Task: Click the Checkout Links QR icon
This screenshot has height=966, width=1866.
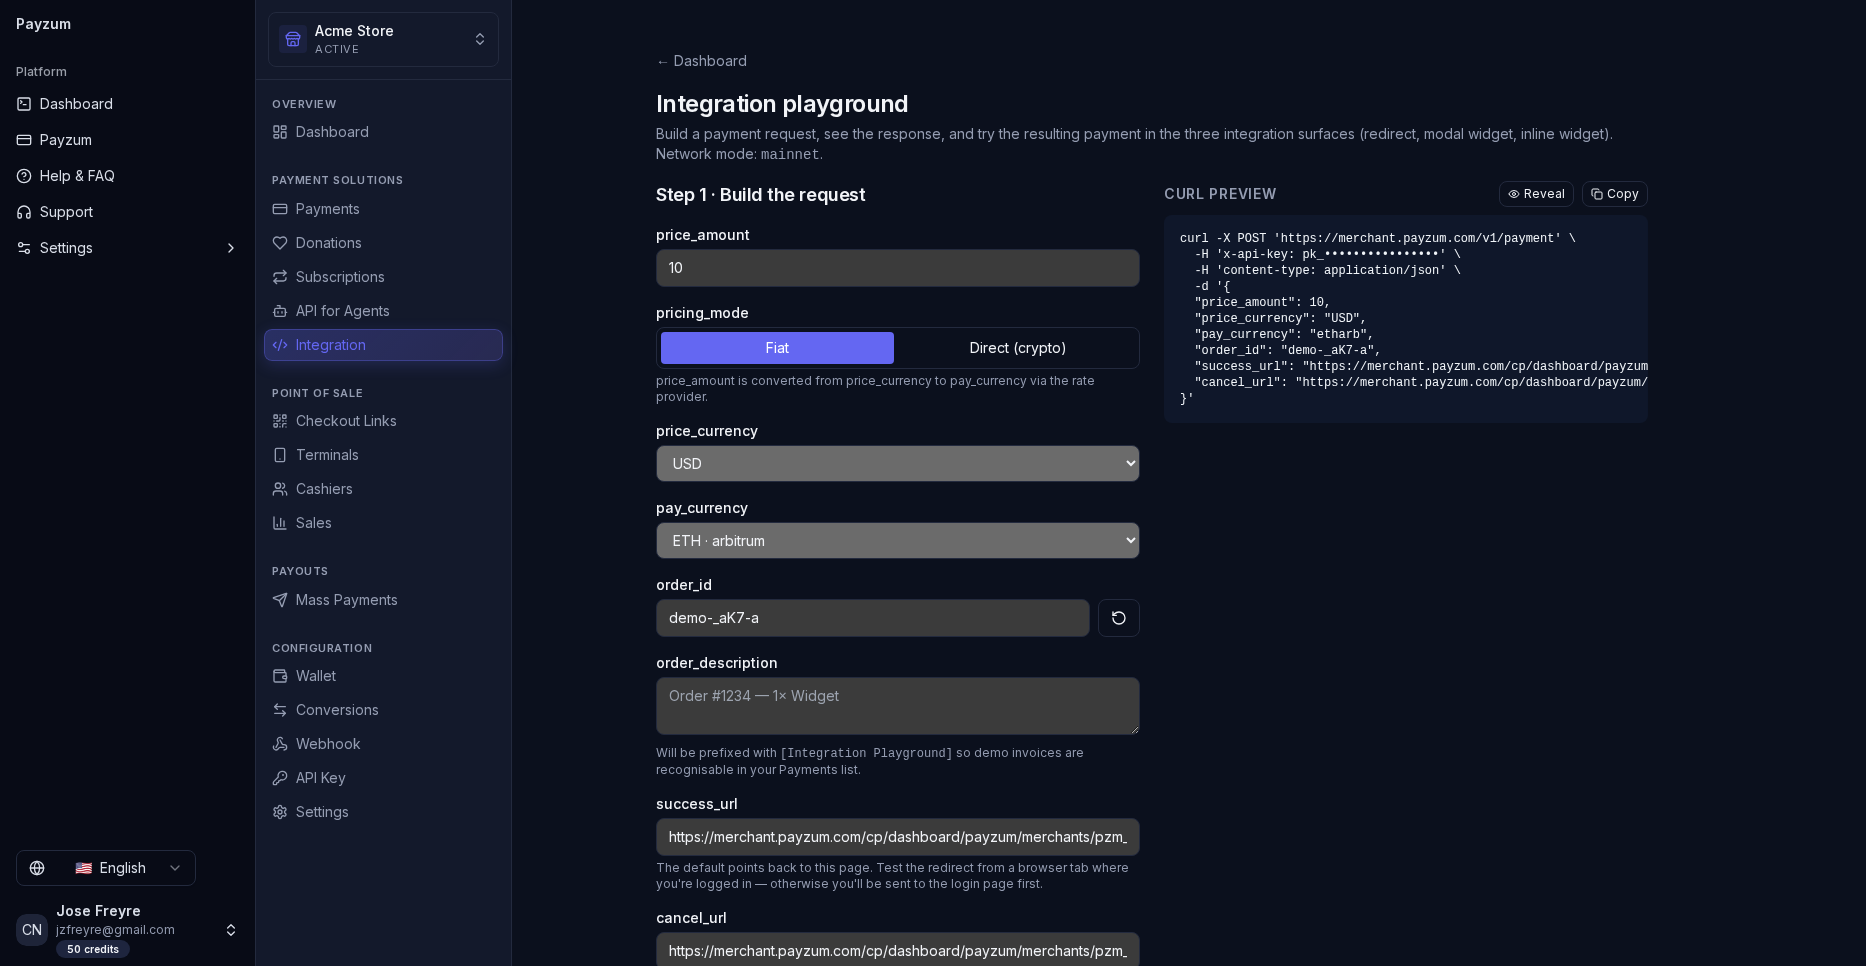Action: 280,421
